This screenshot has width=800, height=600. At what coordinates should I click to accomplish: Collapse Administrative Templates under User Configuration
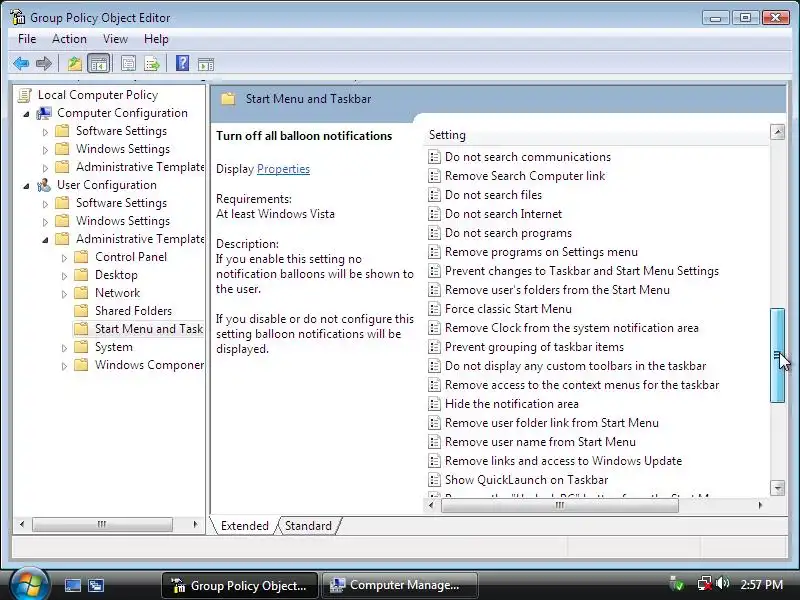[45, 240]
